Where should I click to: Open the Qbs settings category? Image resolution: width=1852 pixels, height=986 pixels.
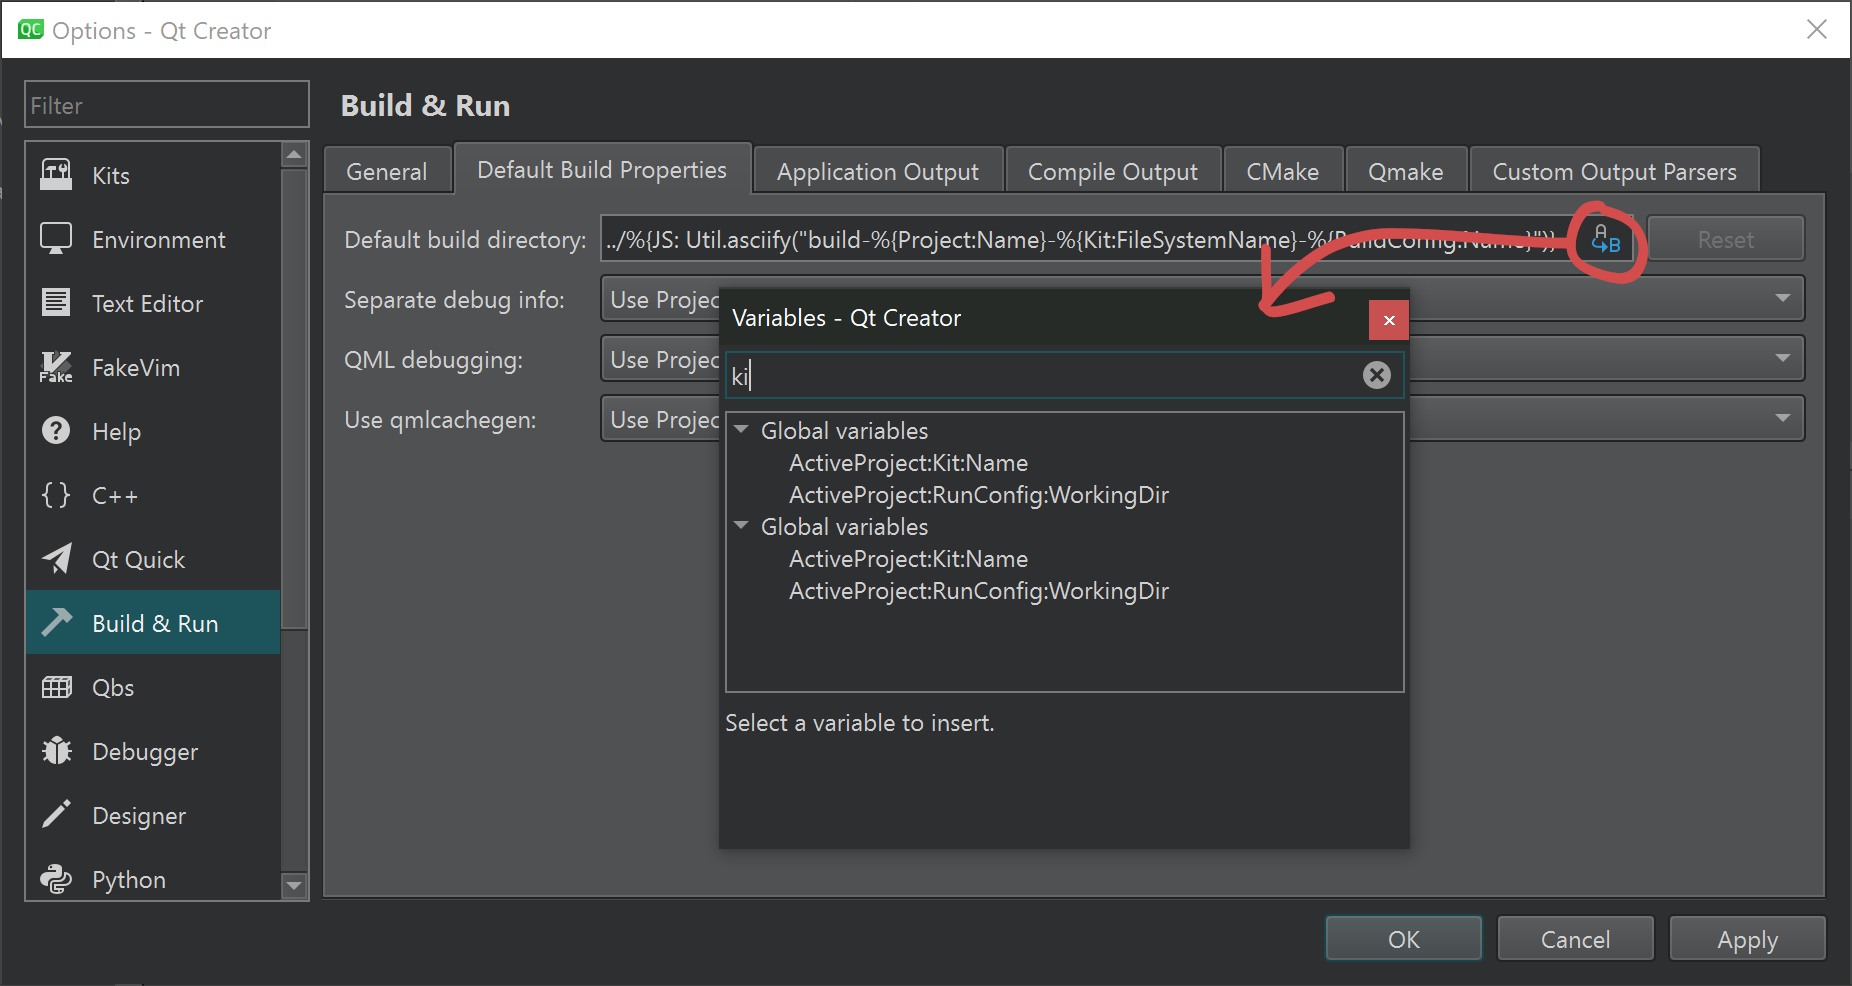153,688
